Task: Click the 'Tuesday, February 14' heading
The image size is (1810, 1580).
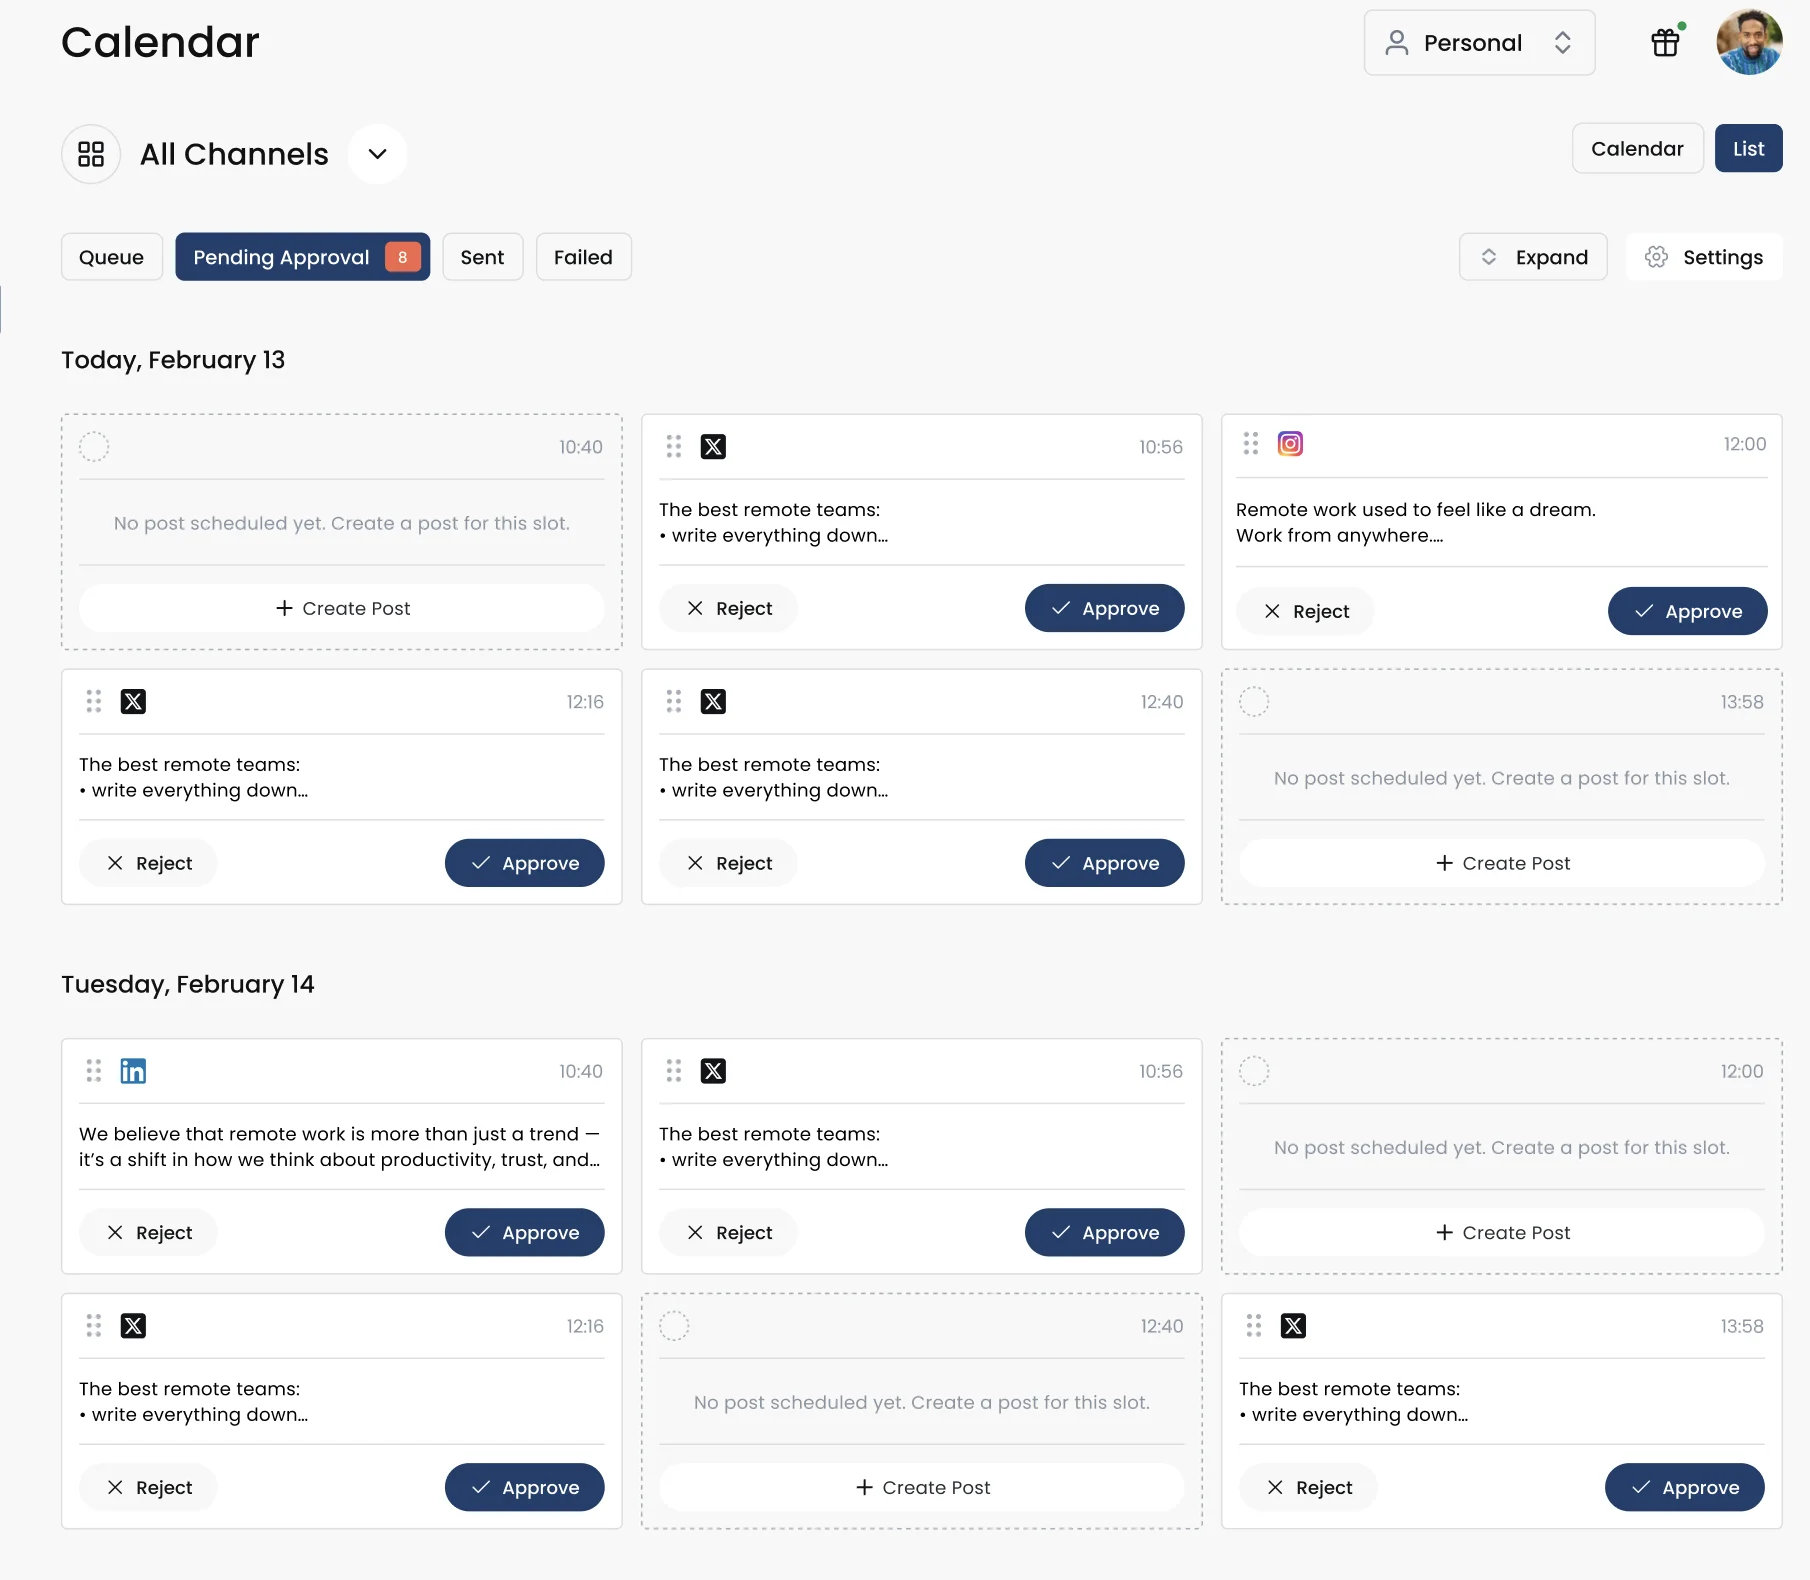Action: pyautogui.click(x=188, y=984)
